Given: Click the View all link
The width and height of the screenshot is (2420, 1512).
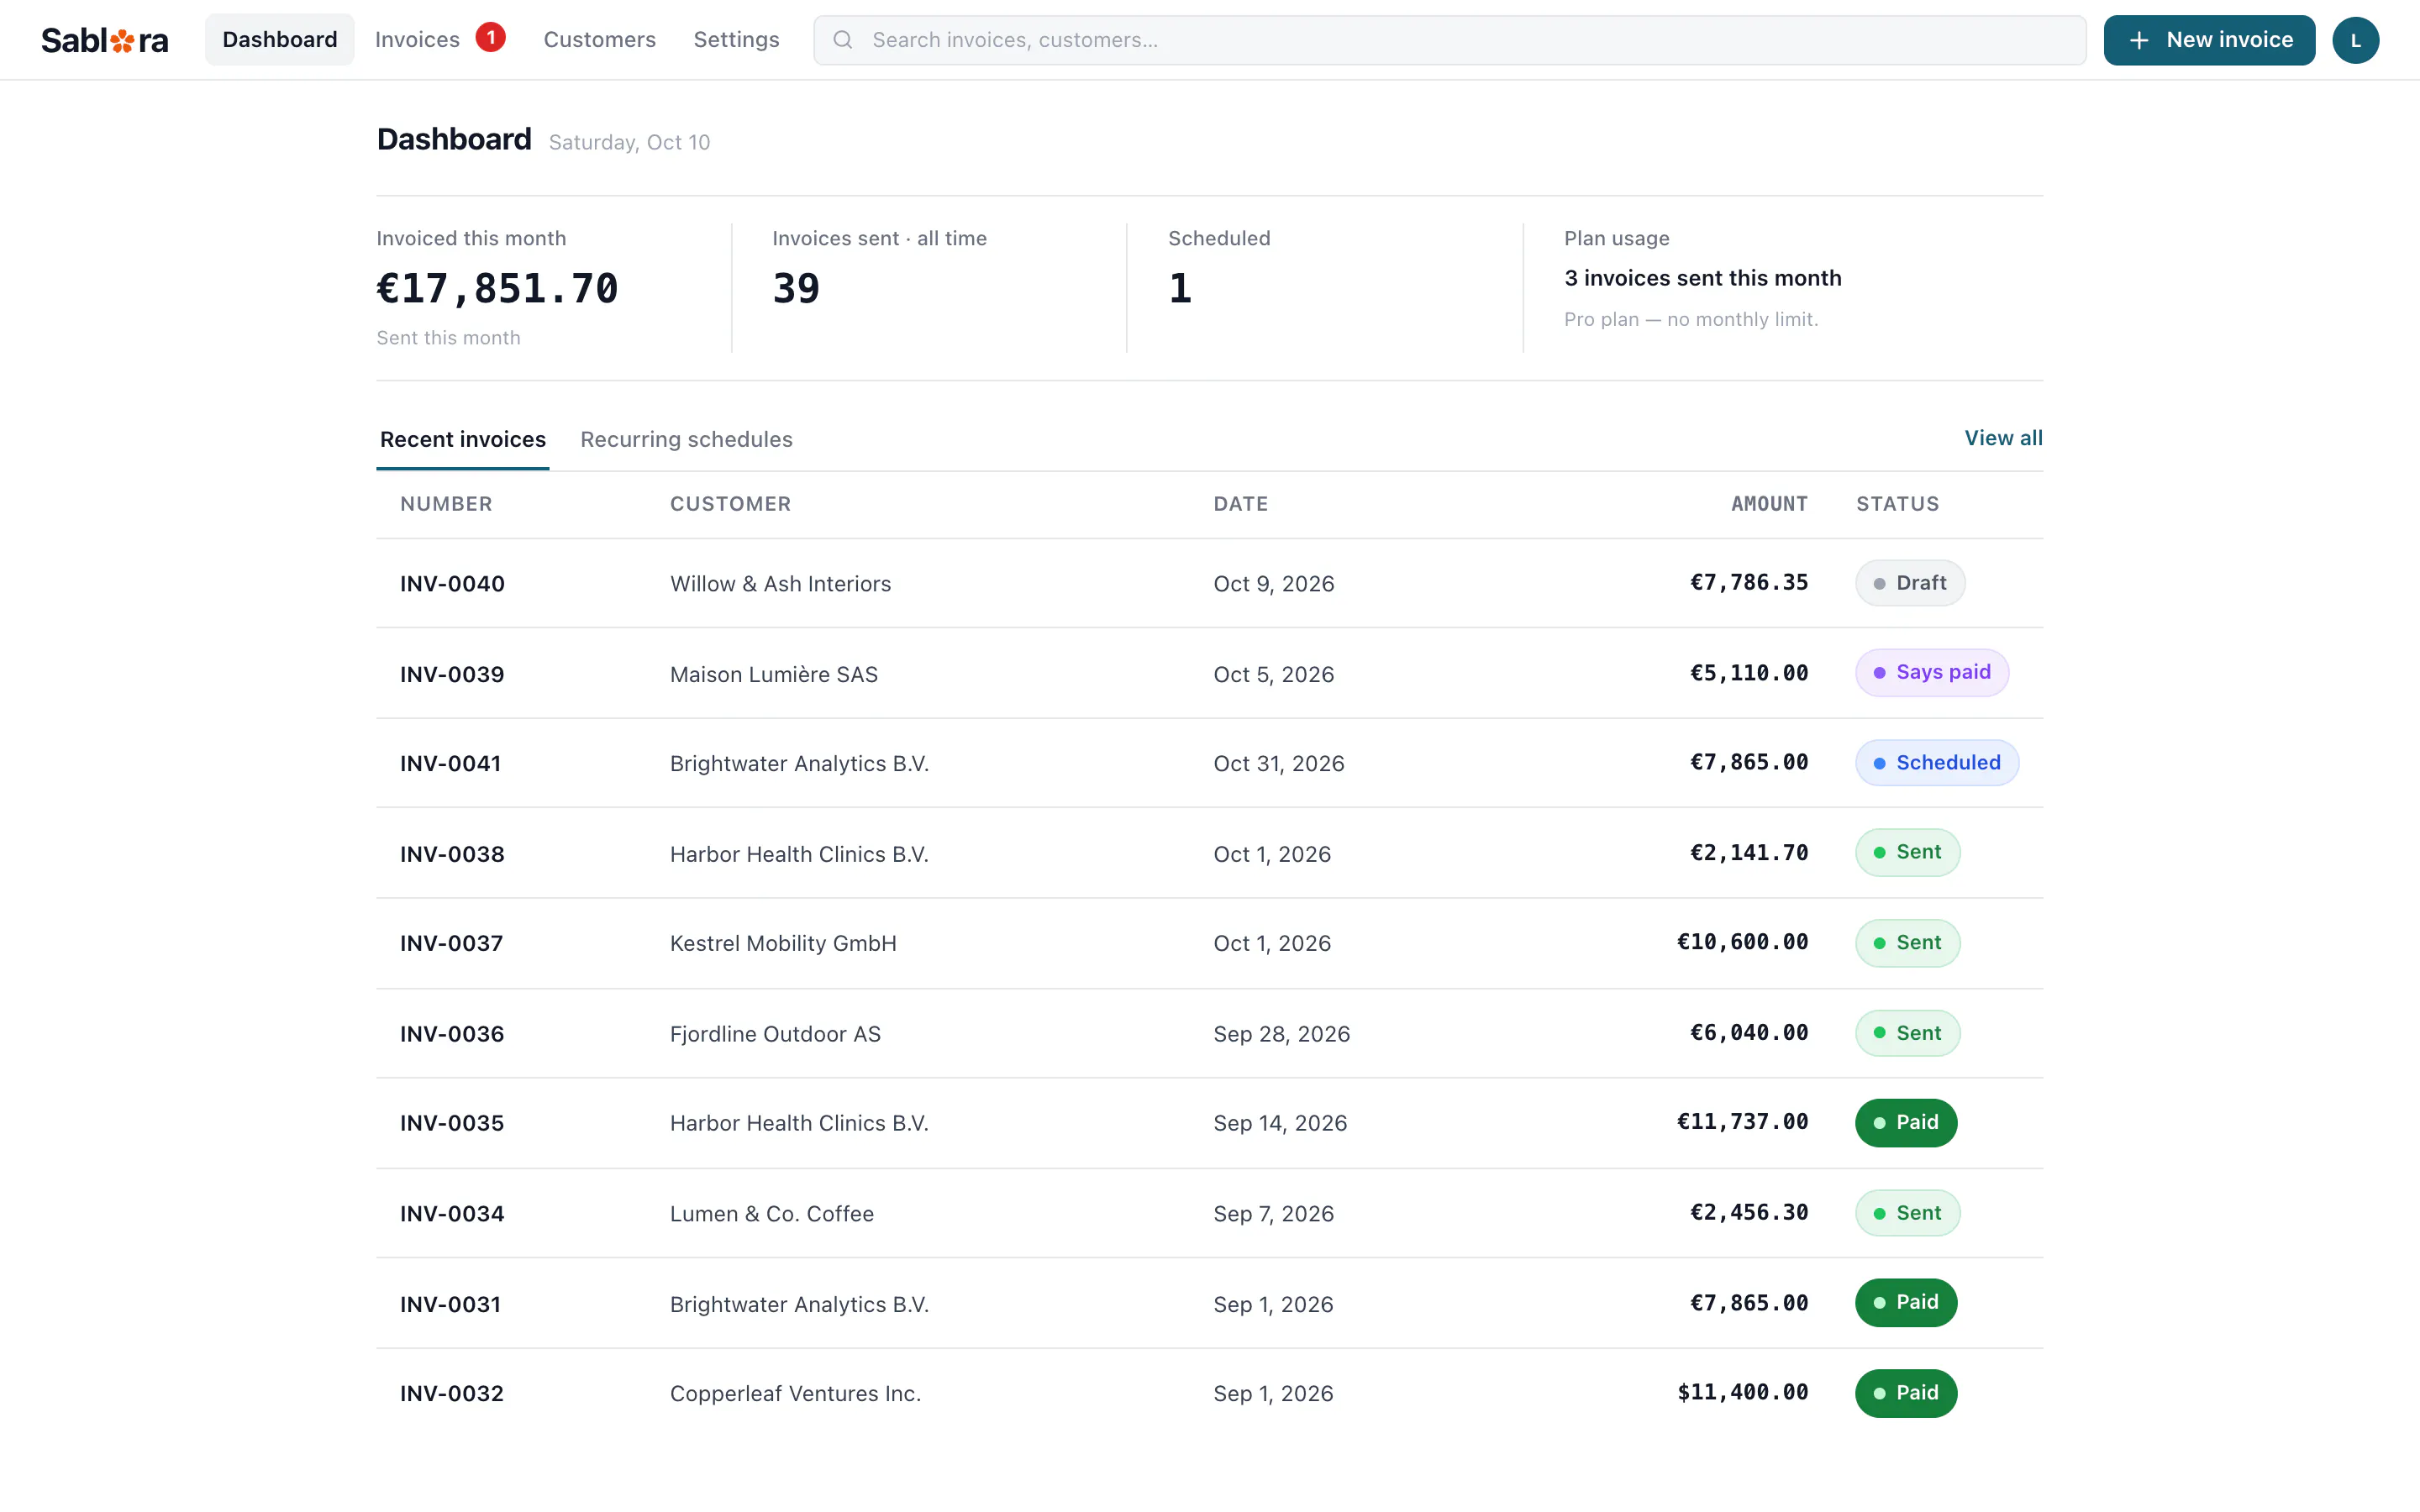Looking at the screenshot, I should click(x=2003, y=438).
